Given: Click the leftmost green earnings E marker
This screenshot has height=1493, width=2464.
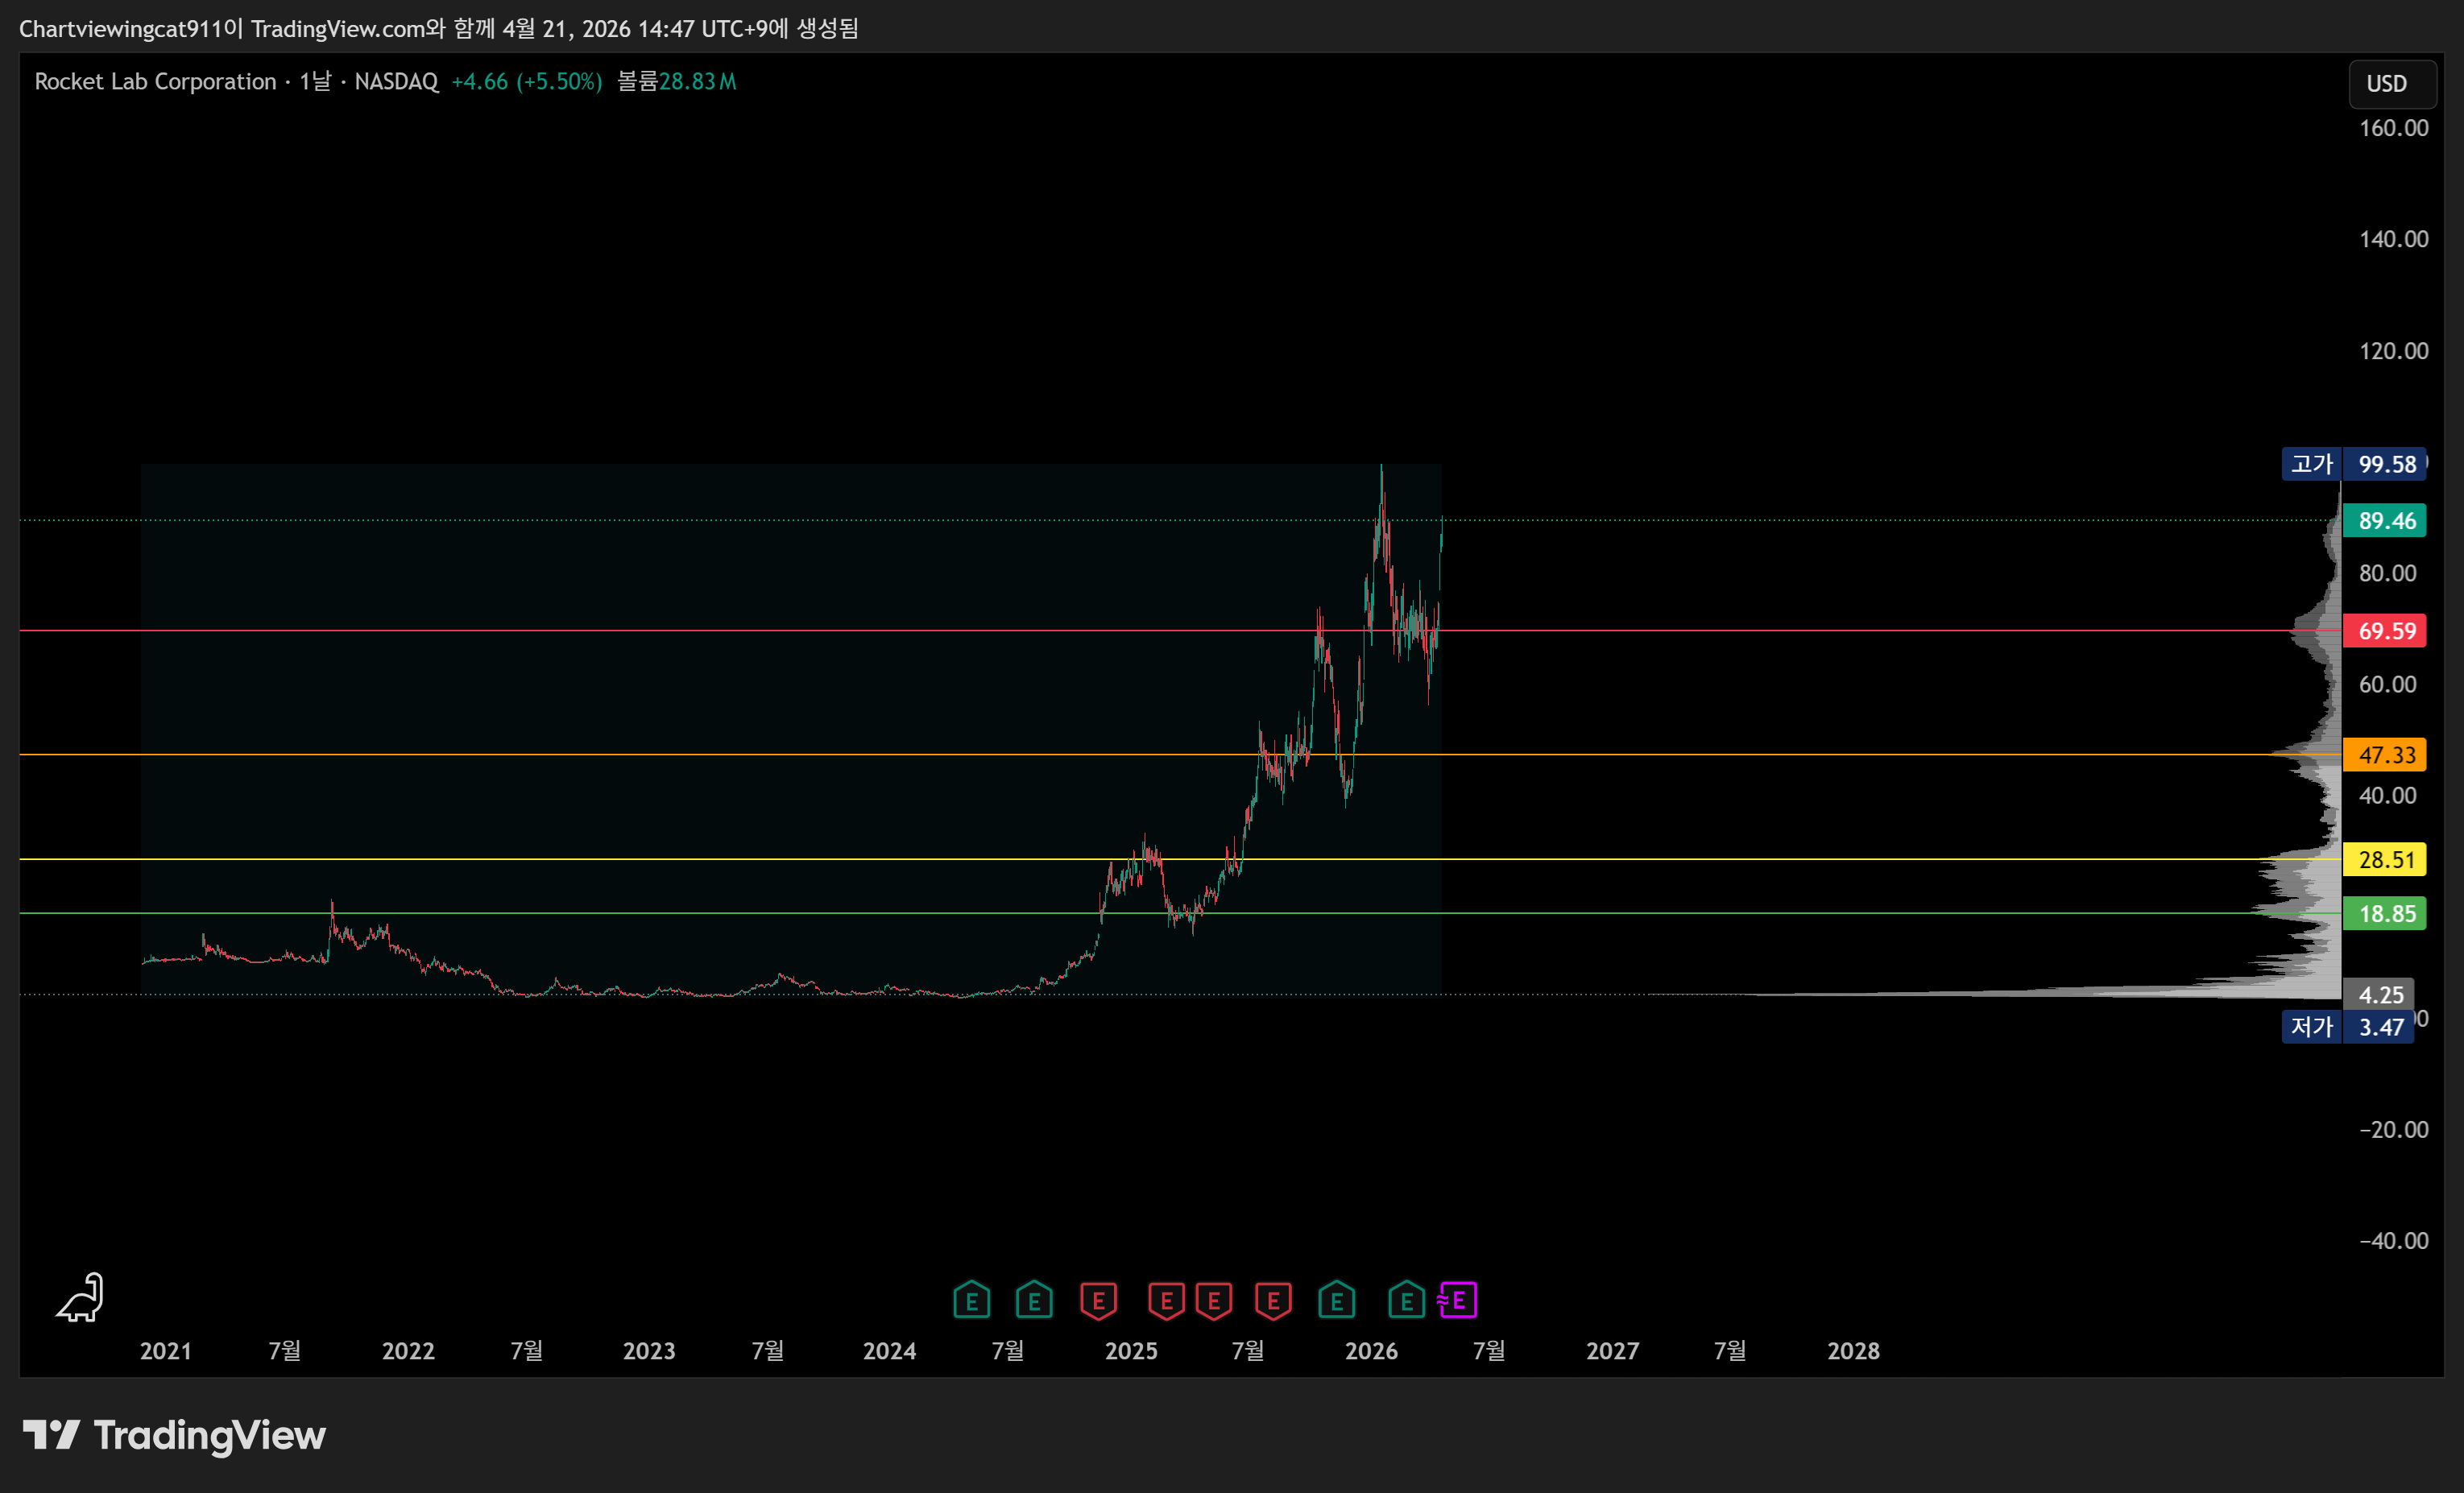Looking at the screenshot, I should [x=971, y=1301].
